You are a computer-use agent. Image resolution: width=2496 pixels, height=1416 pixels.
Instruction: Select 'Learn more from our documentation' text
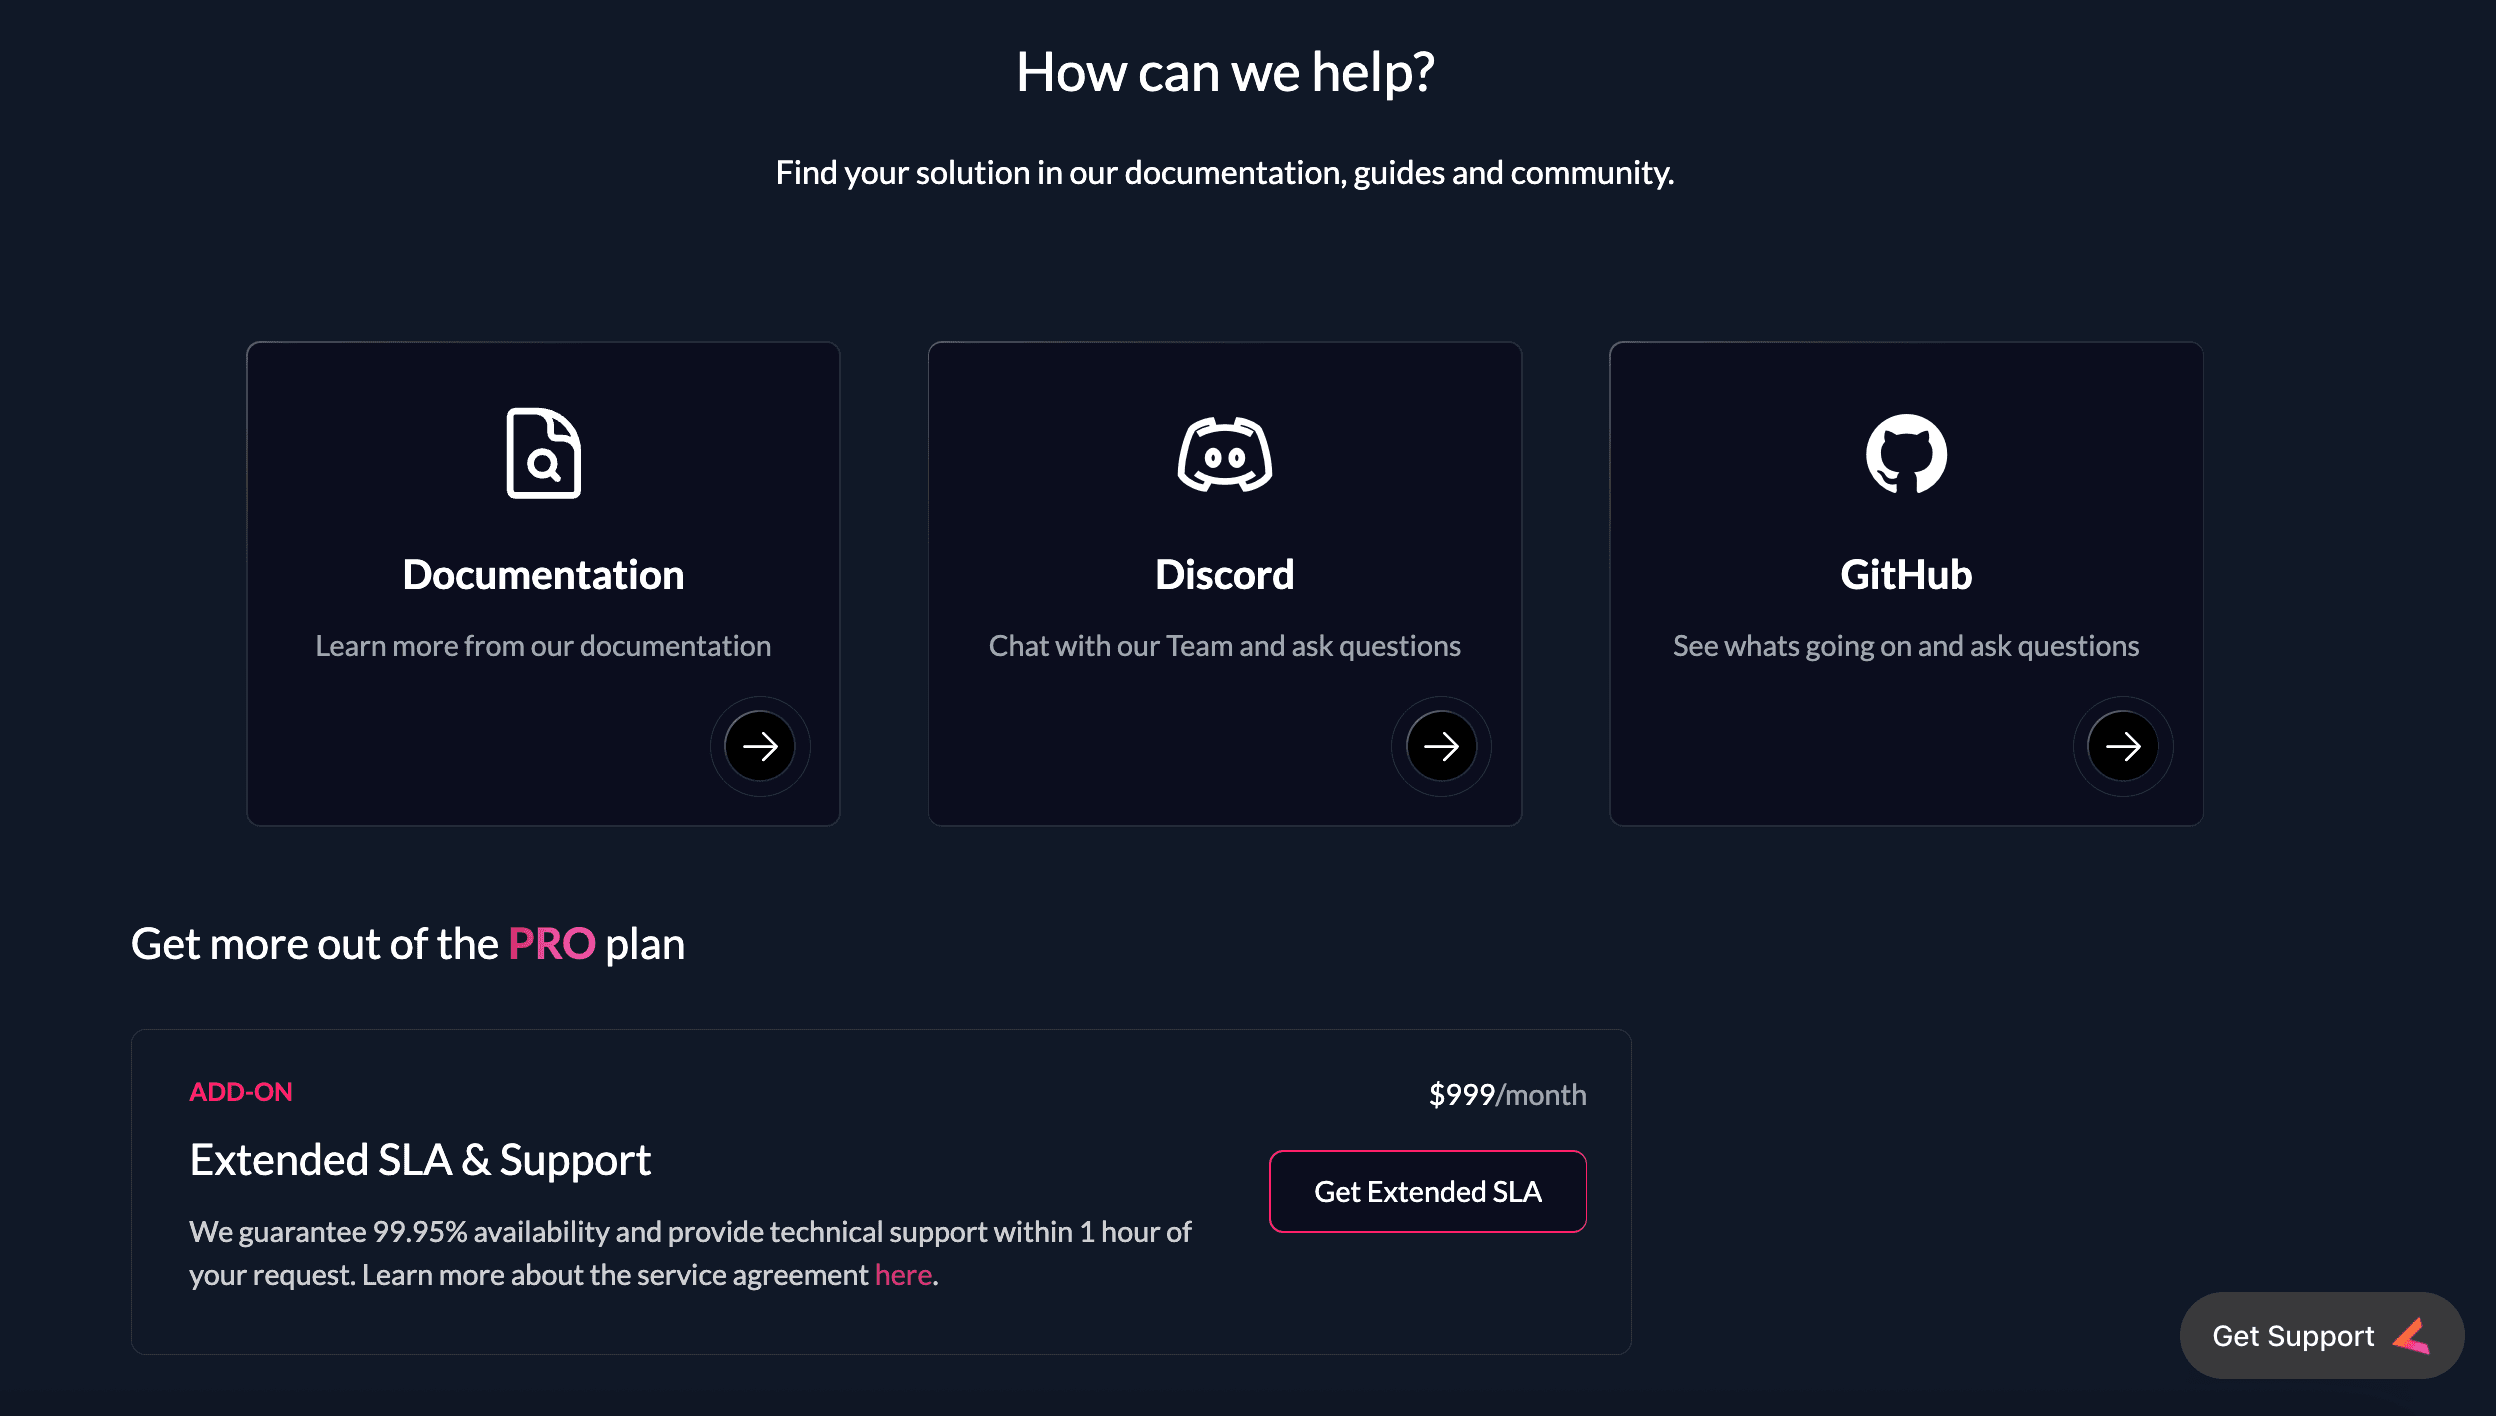coord(543,646)
